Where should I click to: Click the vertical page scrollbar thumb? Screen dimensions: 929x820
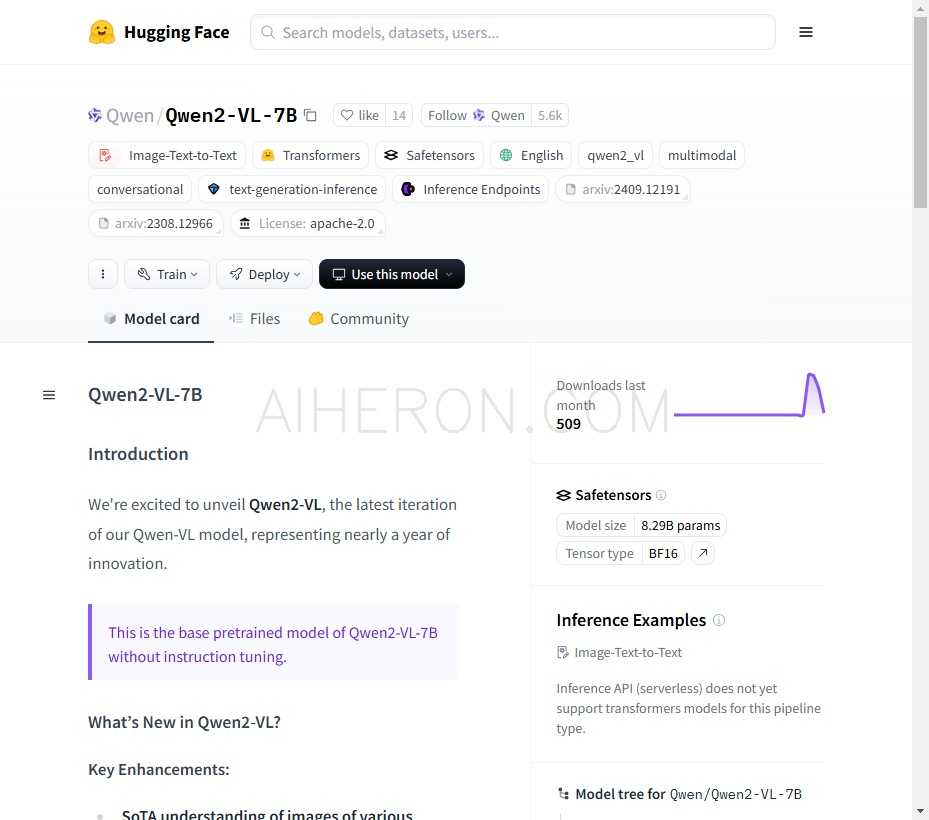pos(920,113)
